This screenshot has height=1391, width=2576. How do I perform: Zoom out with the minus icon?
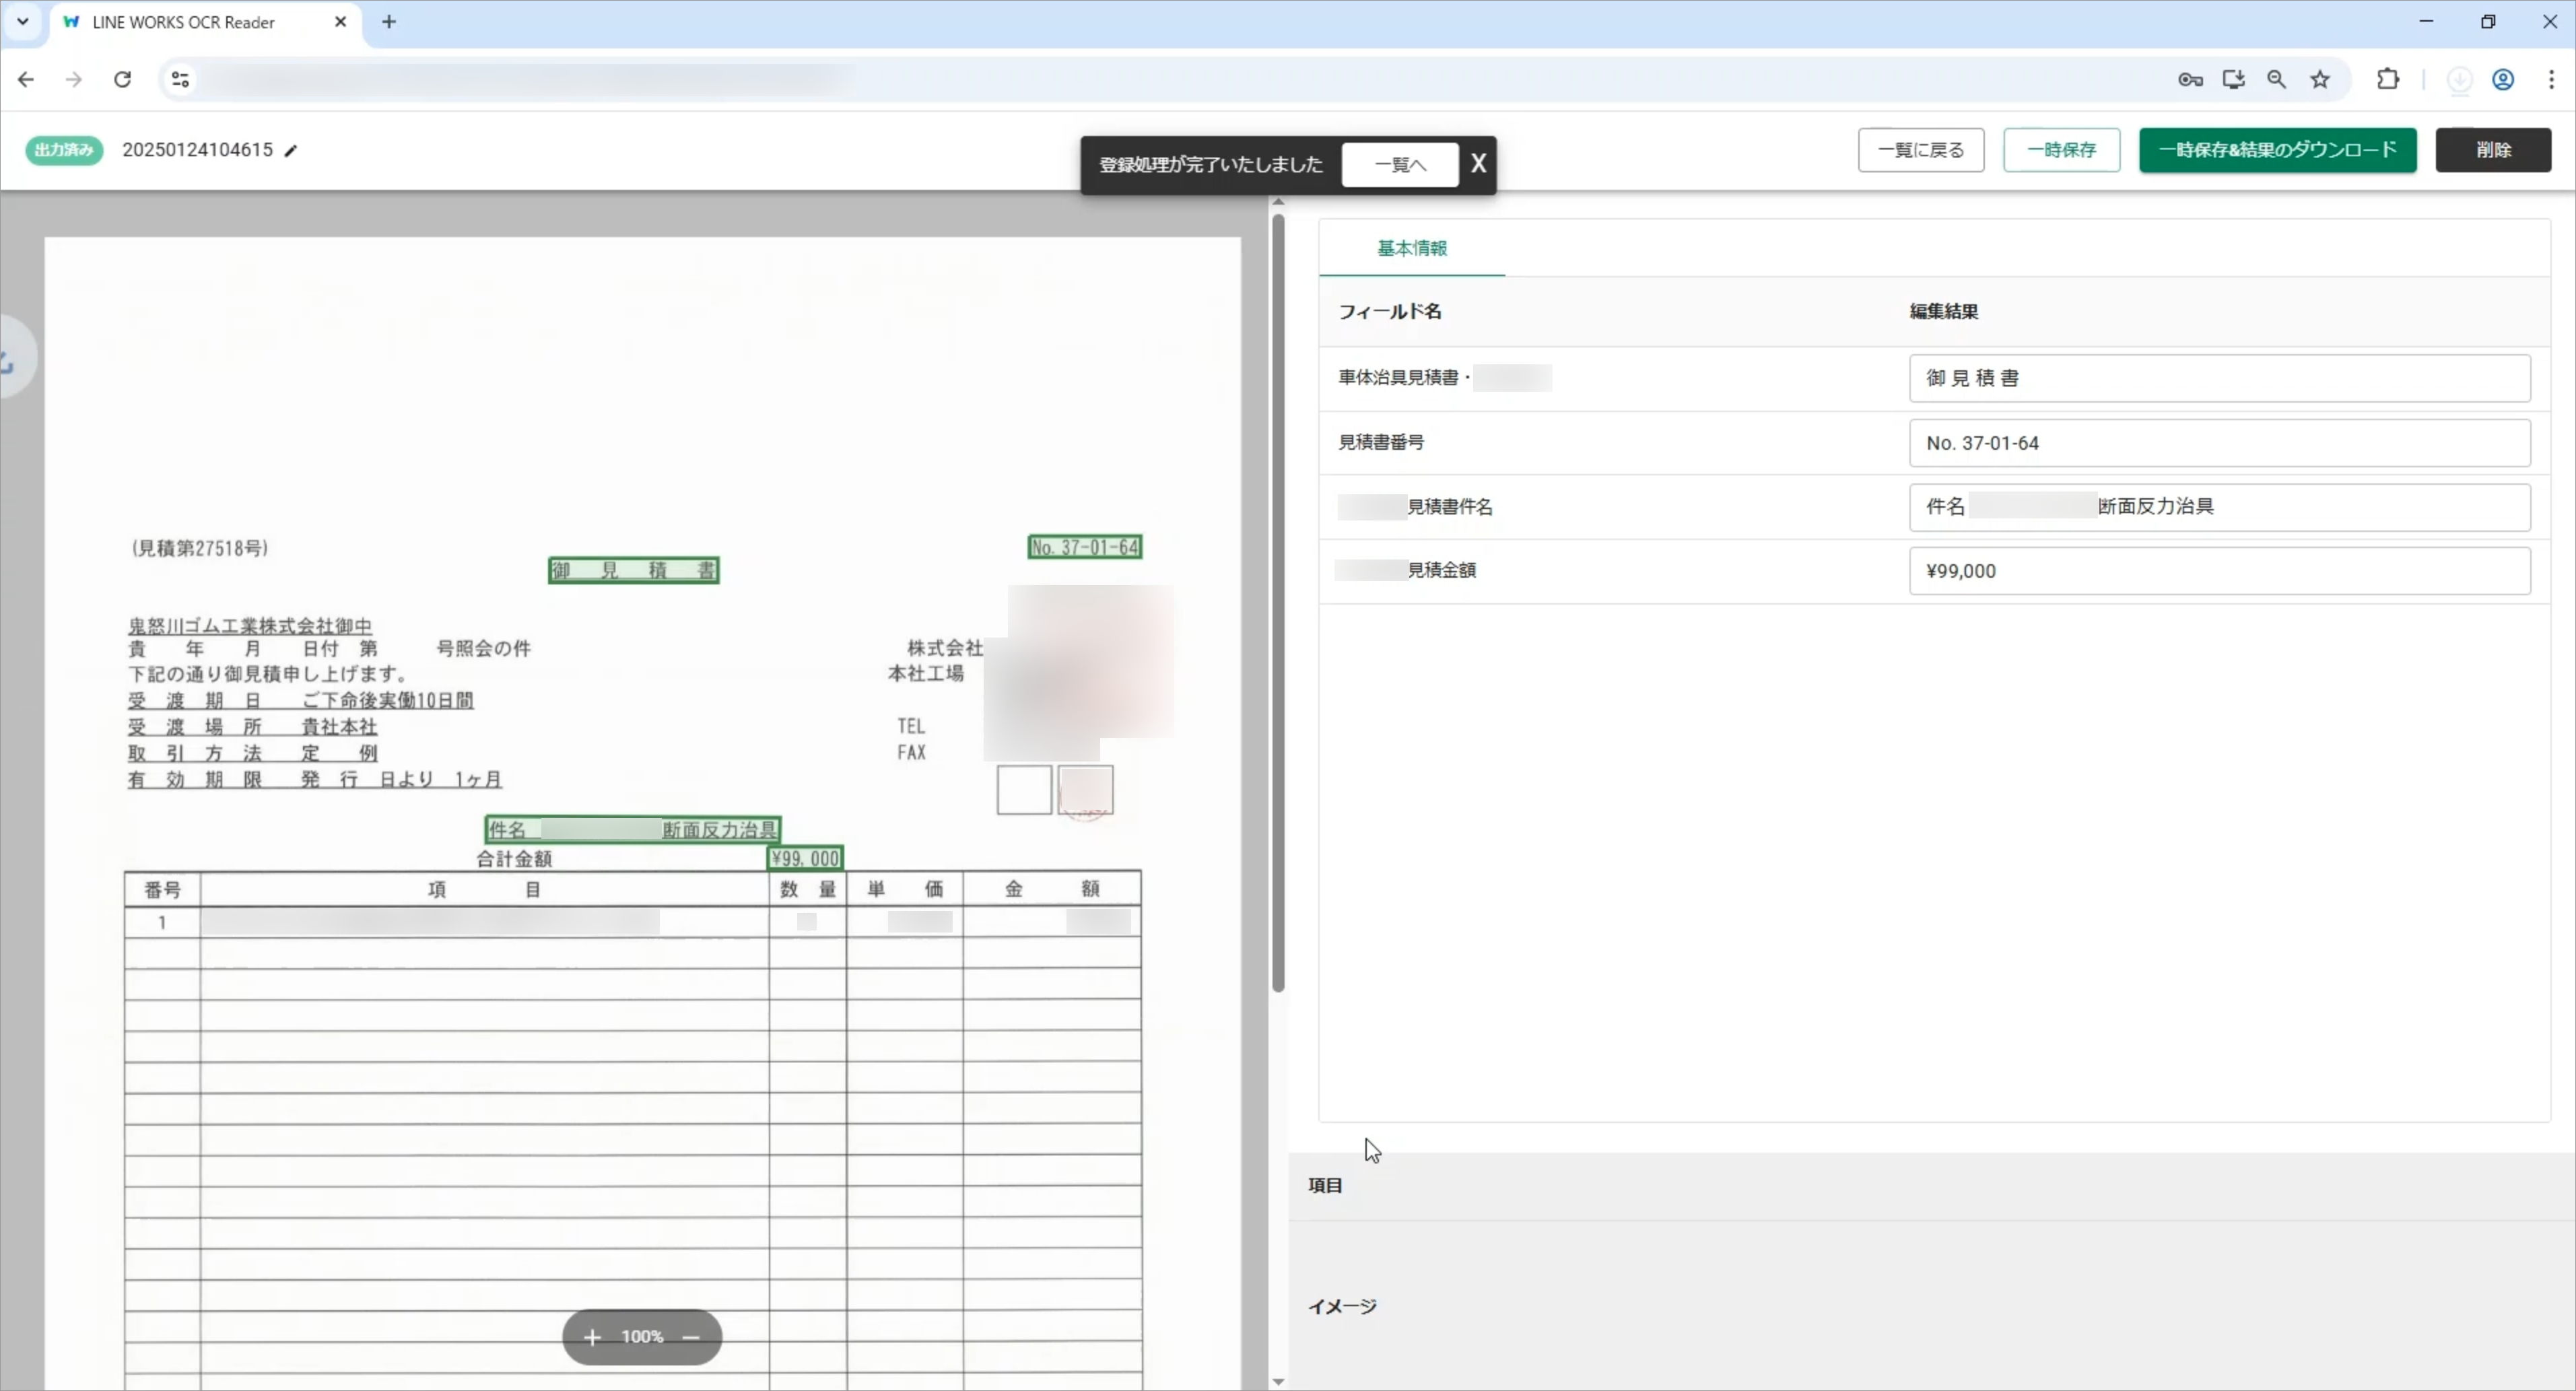tap(691, 1337)
